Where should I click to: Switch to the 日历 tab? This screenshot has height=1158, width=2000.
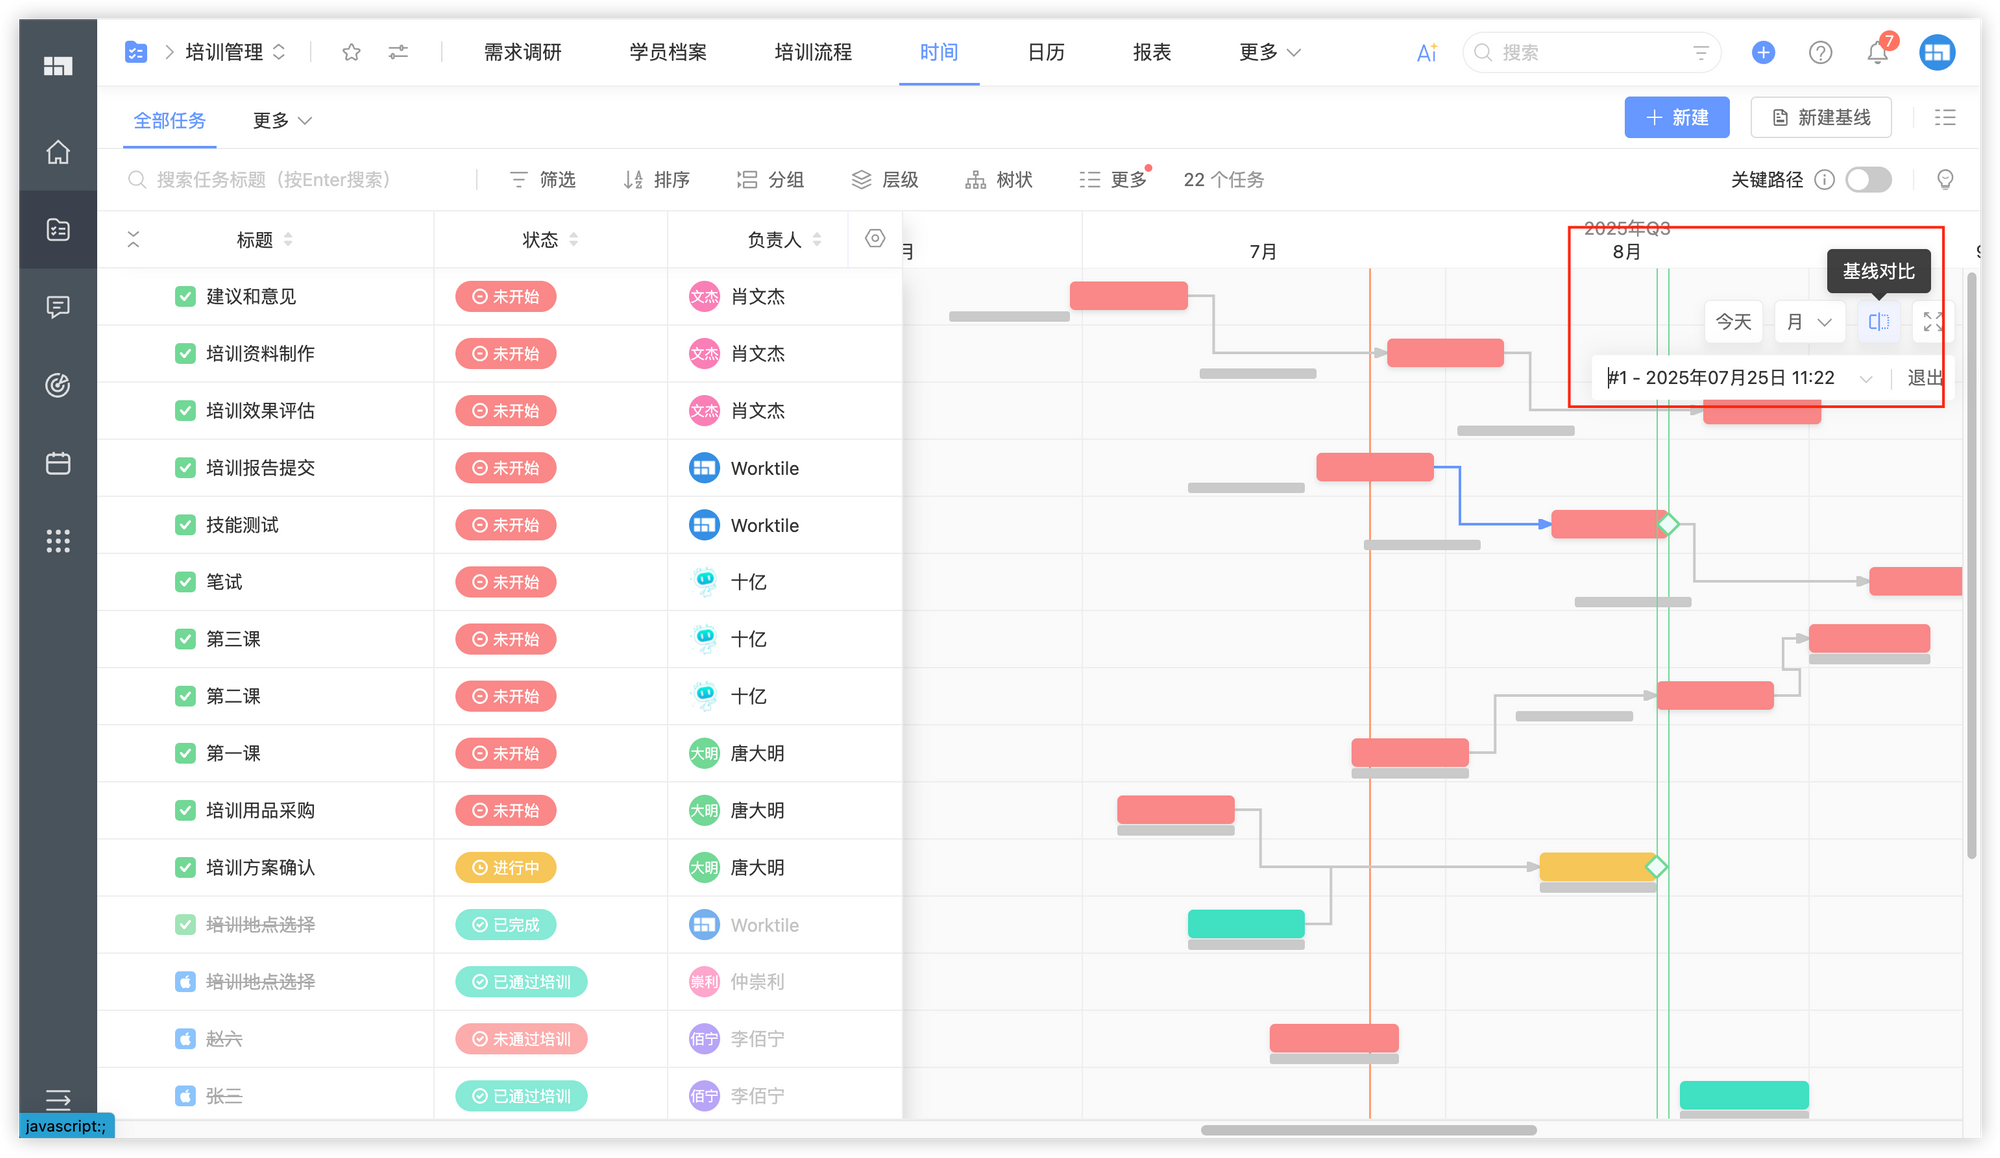(x=1046, y=52)
